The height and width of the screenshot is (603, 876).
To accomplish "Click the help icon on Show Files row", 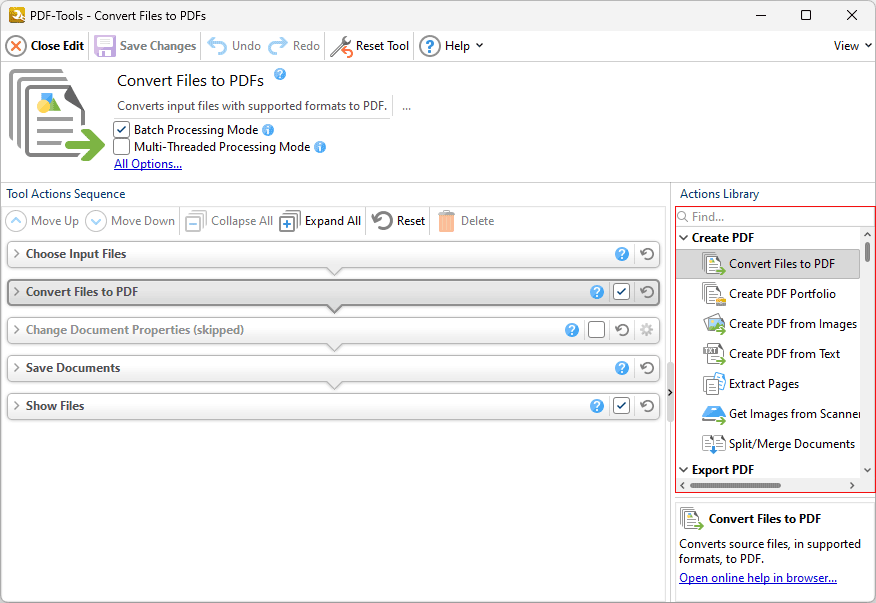I will click(x=597, y=406).
